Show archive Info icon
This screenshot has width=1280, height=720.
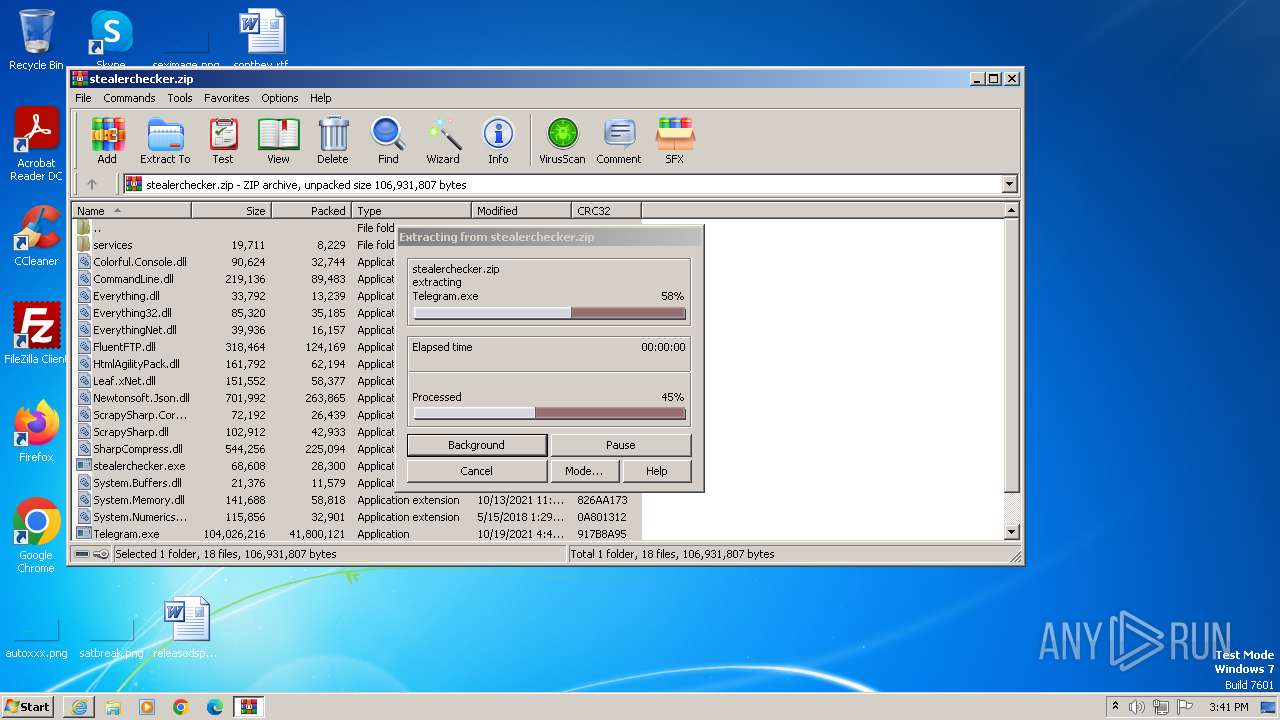[498, 140]
